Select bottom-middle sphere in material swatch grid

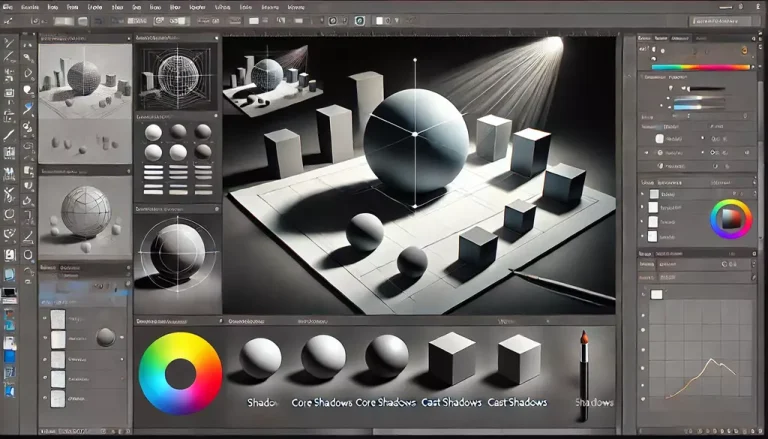(178, 152)
